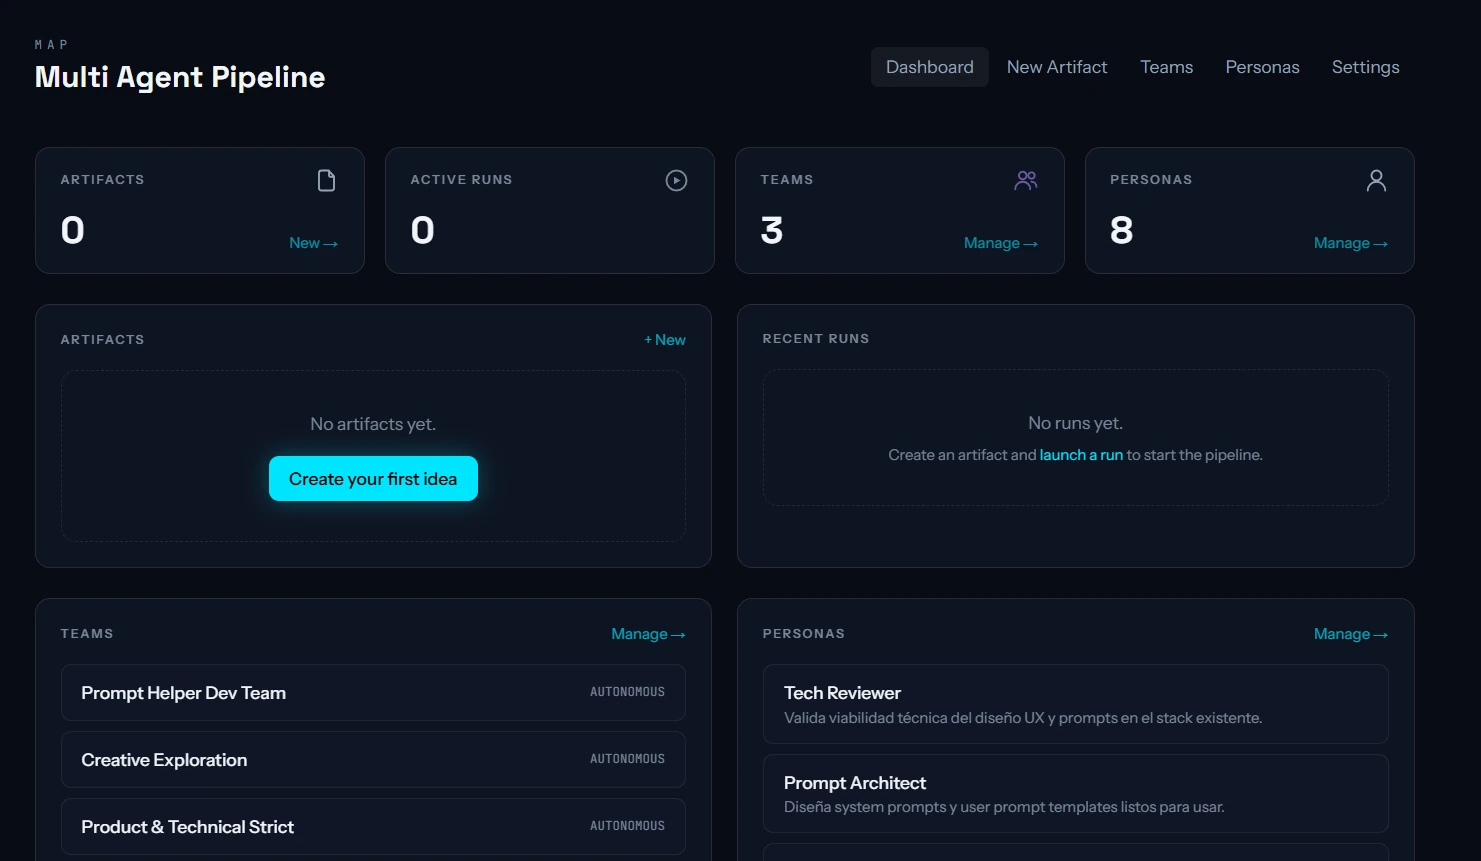
Task: Open the Tech Reviewer persona
Action: point(1075,704)
